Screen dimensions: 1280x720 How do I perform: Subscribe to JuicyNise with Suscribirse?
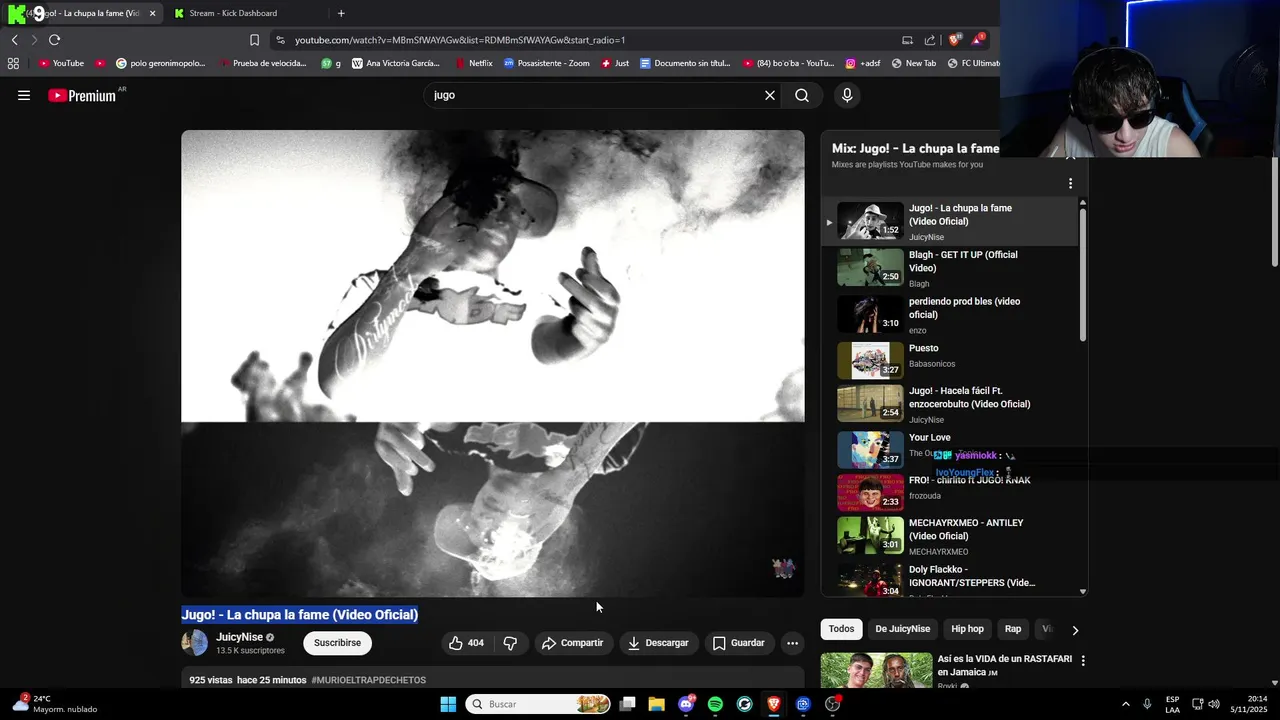pos(337,643)
